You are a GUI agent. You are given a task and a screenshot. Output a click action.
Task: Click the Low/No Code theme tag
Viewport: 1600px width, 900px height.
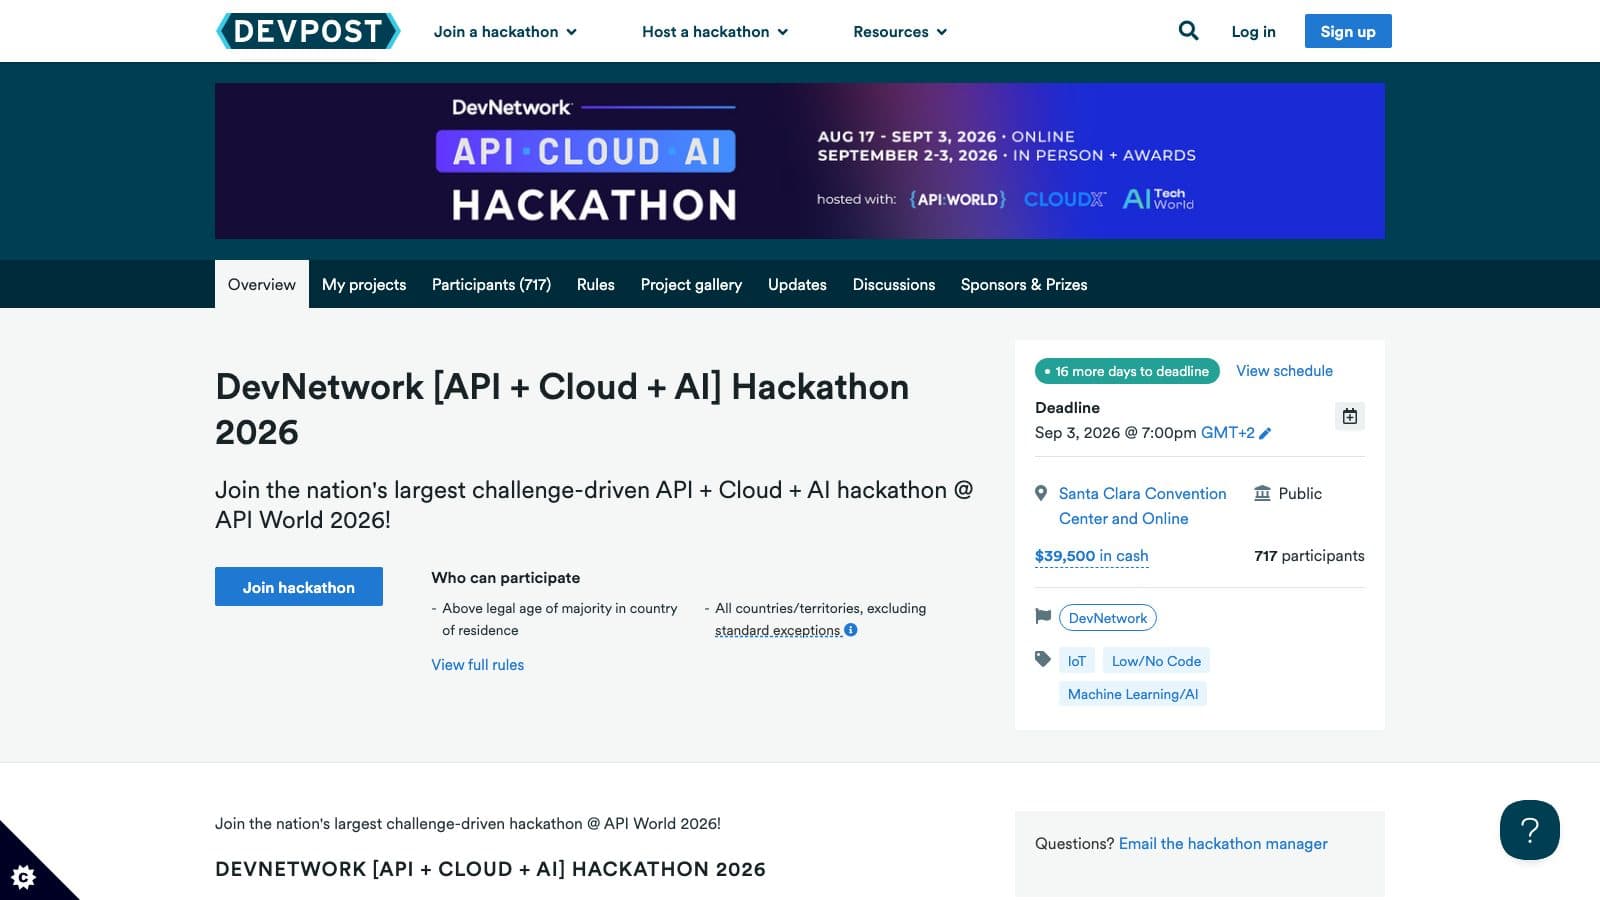[1157, 661]
